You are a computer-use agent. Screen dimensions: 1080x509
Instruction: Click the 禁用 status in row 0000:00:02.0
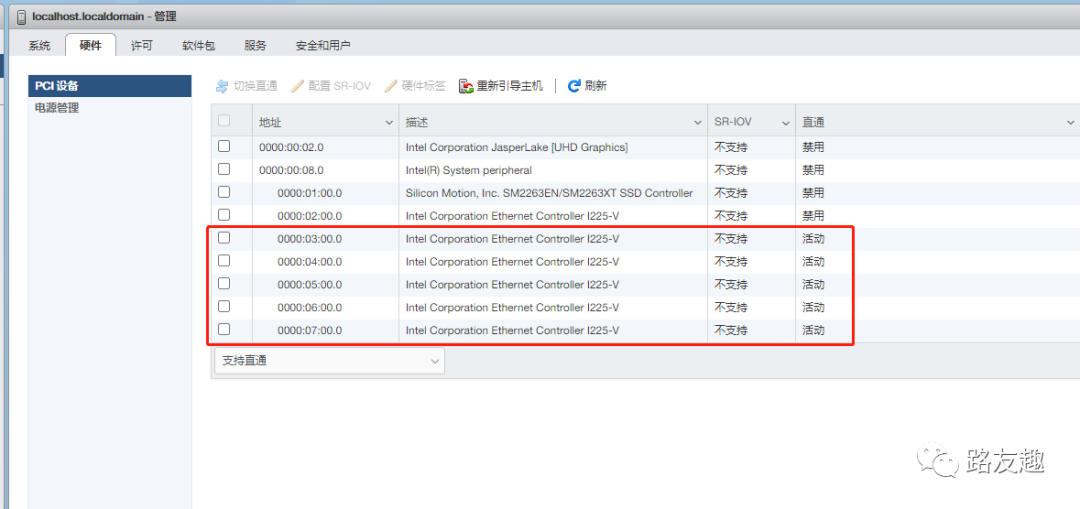tap(813, 147)
